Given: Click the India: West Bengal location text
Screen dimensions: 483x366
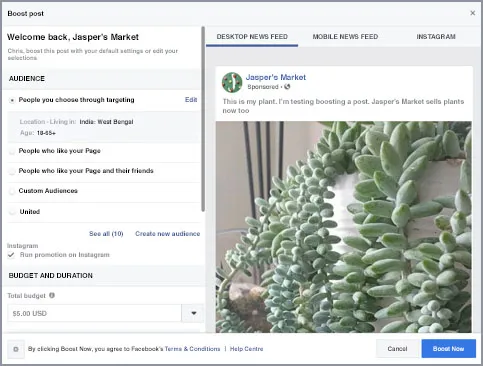Looking at the screenshot, I should [x=106, y=122].
